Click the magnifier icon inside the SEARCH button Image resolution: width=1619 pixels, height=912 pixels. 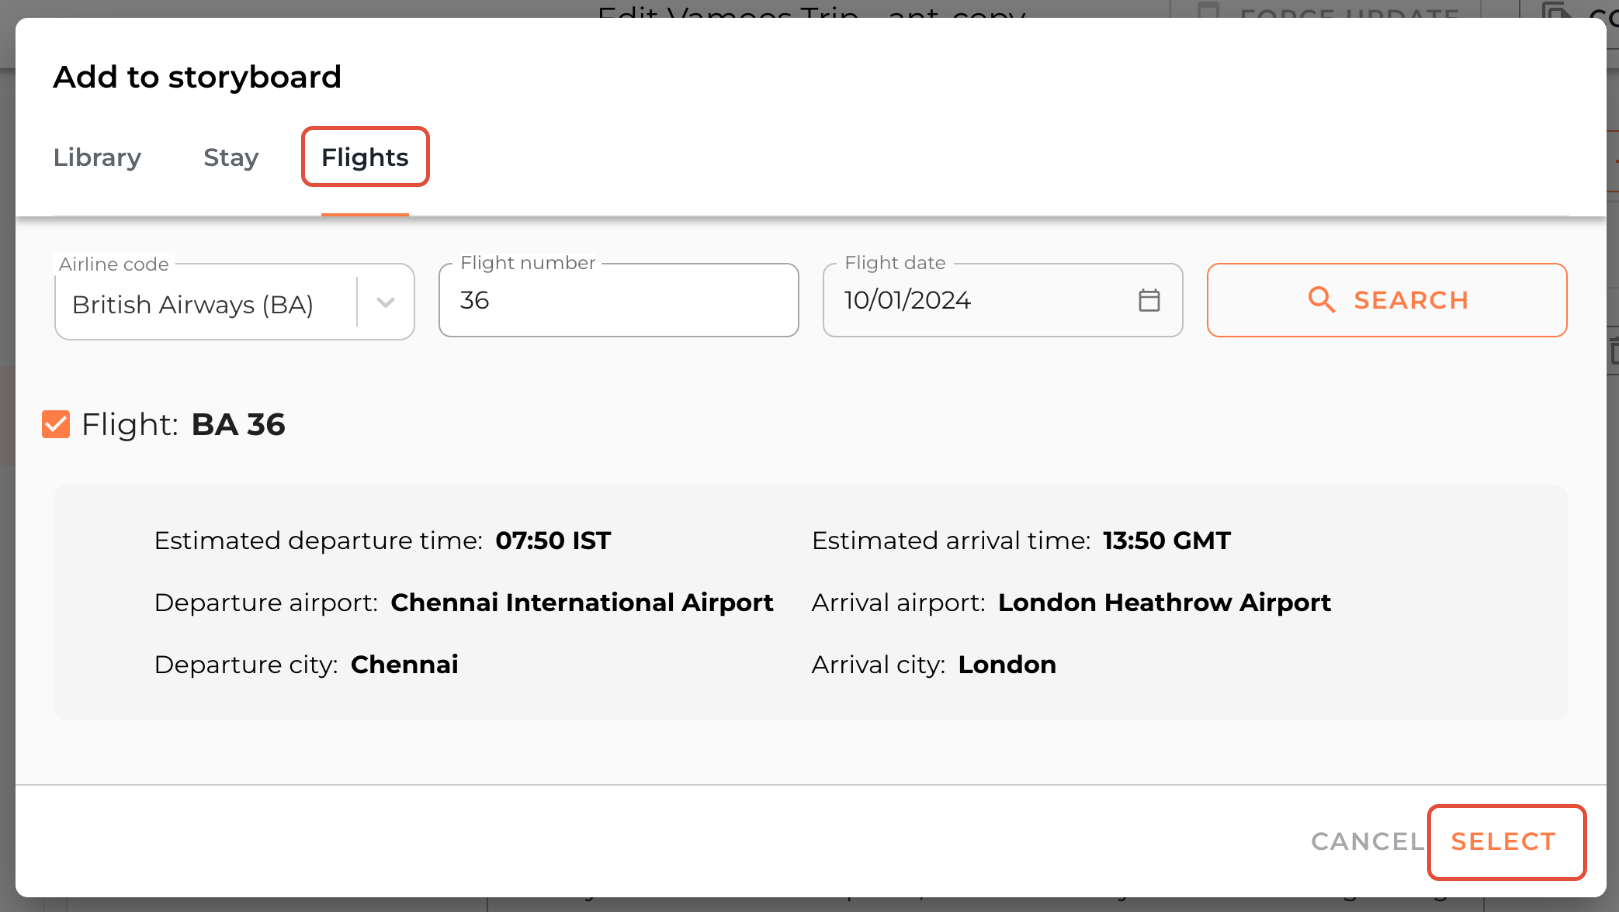coord(1322,300)
